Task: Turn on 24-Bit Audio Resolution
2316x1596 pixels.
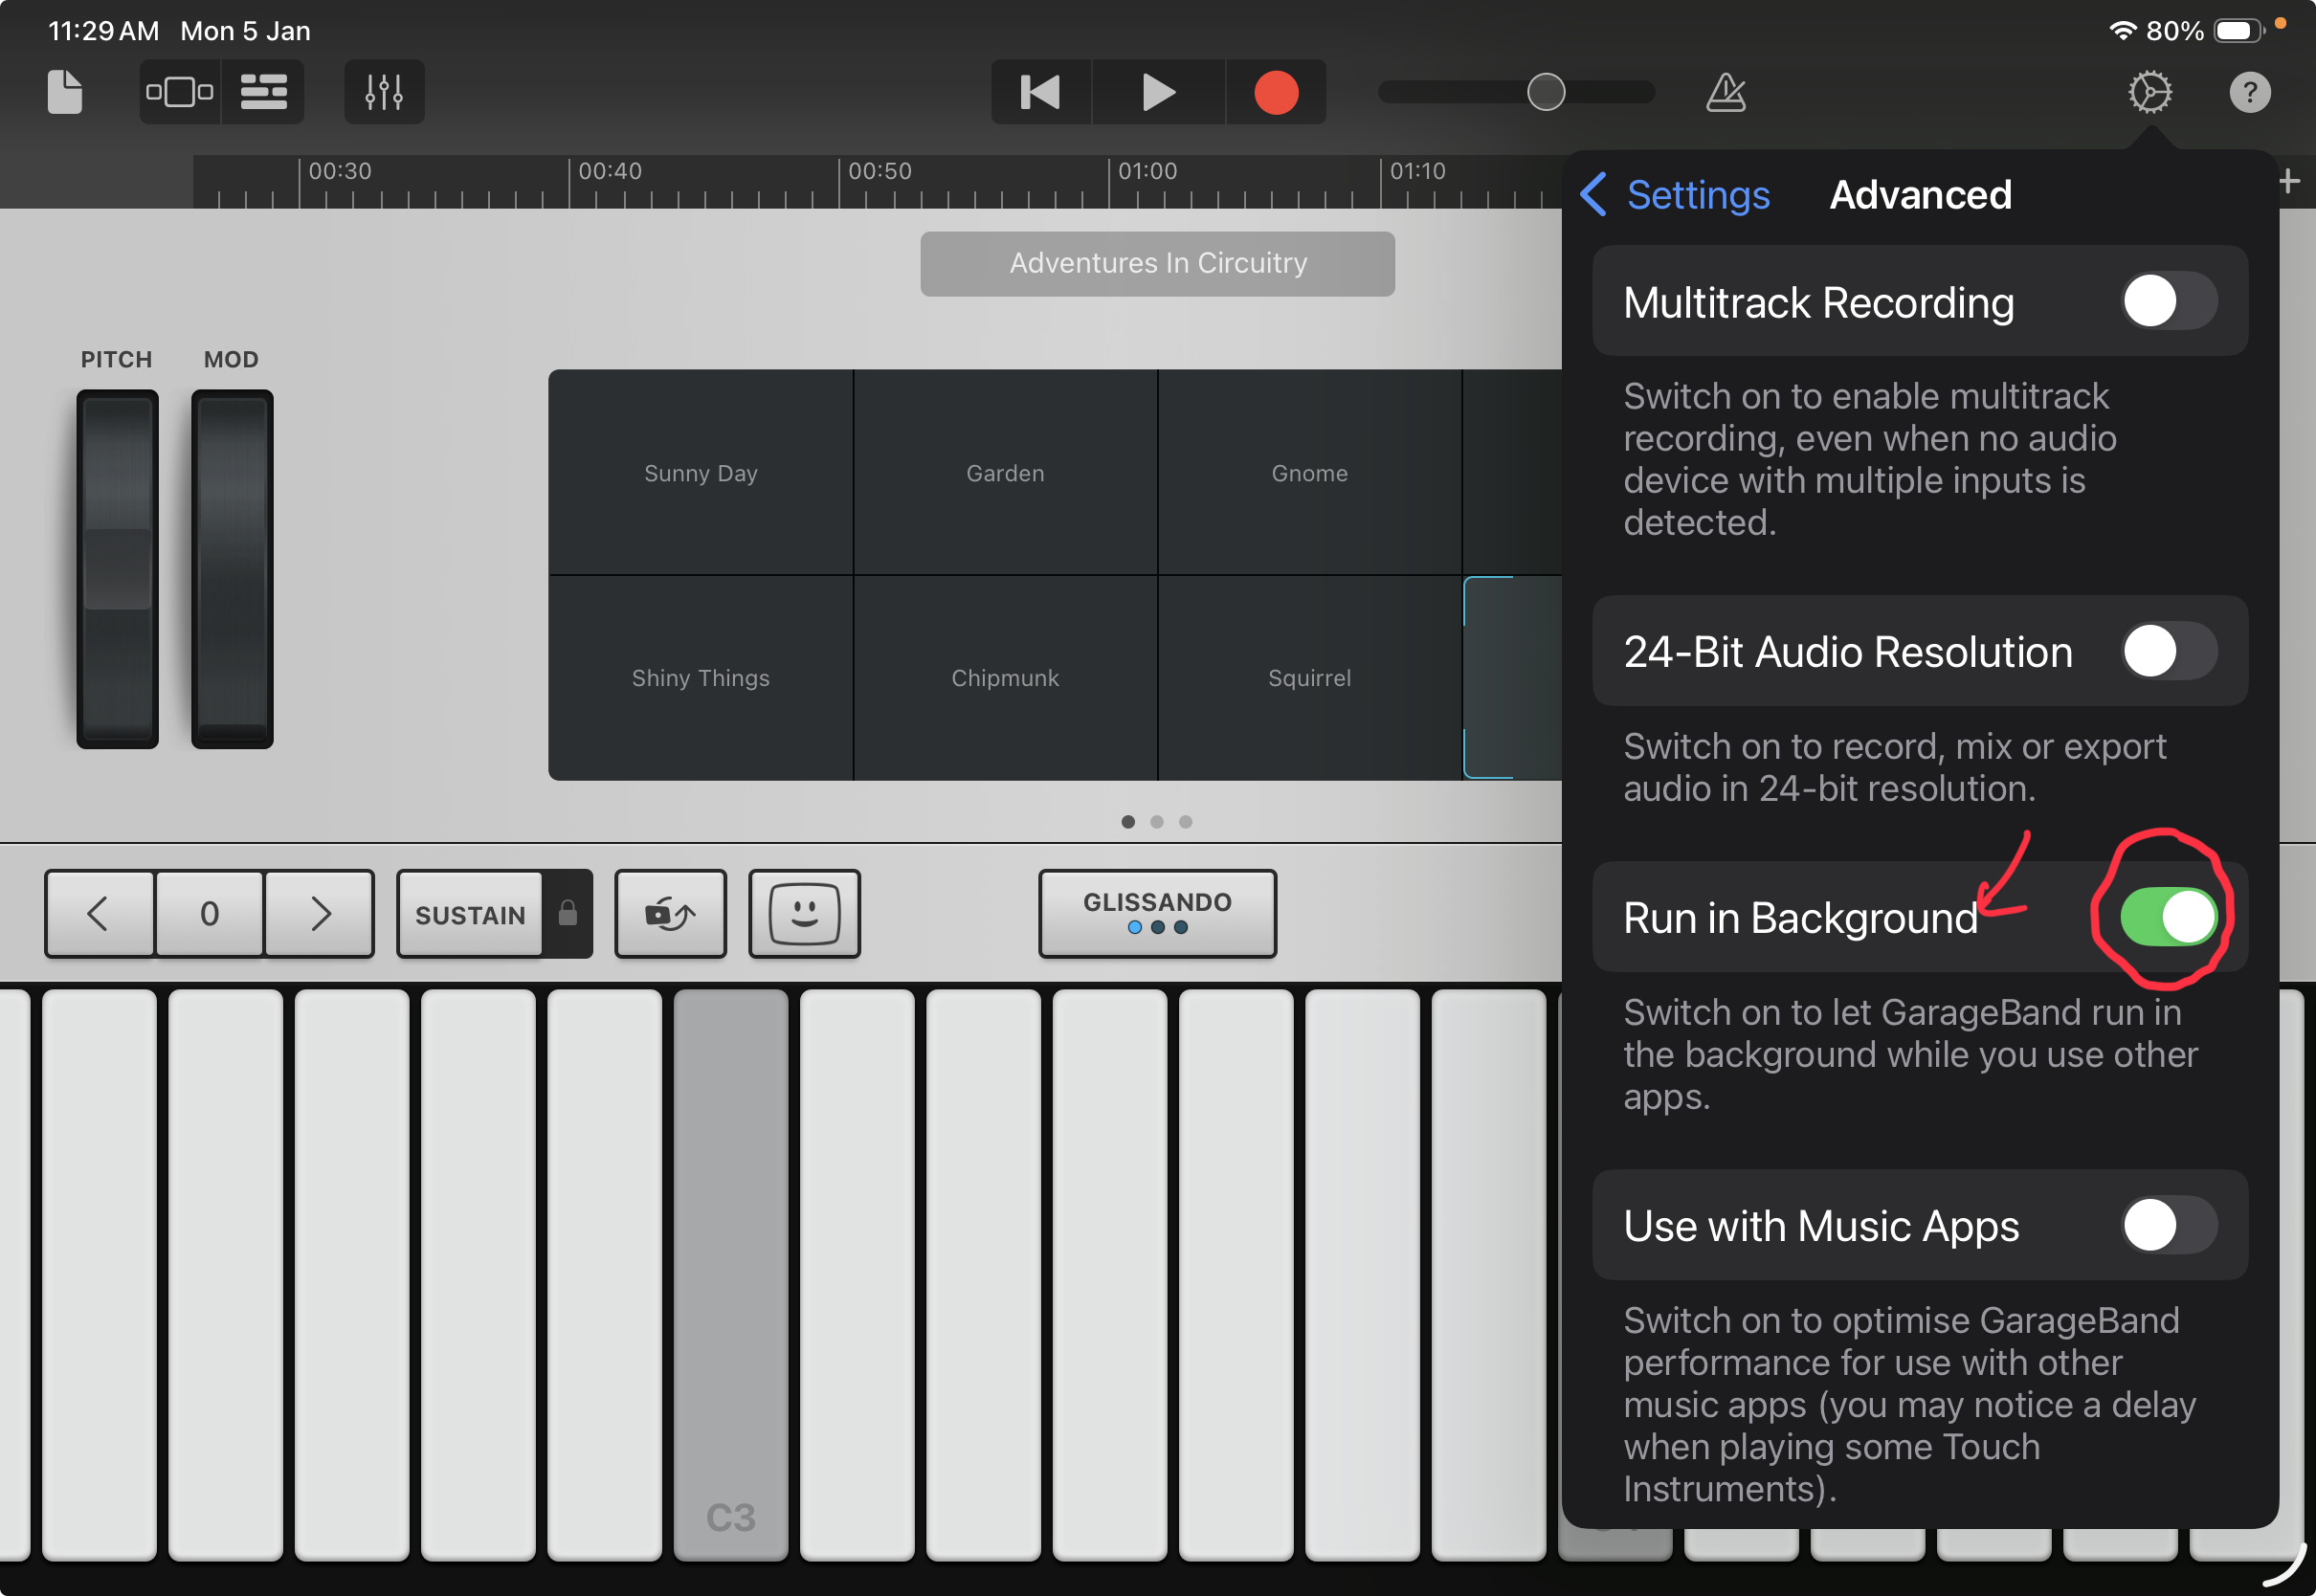Action: [x=2168, y=651]
